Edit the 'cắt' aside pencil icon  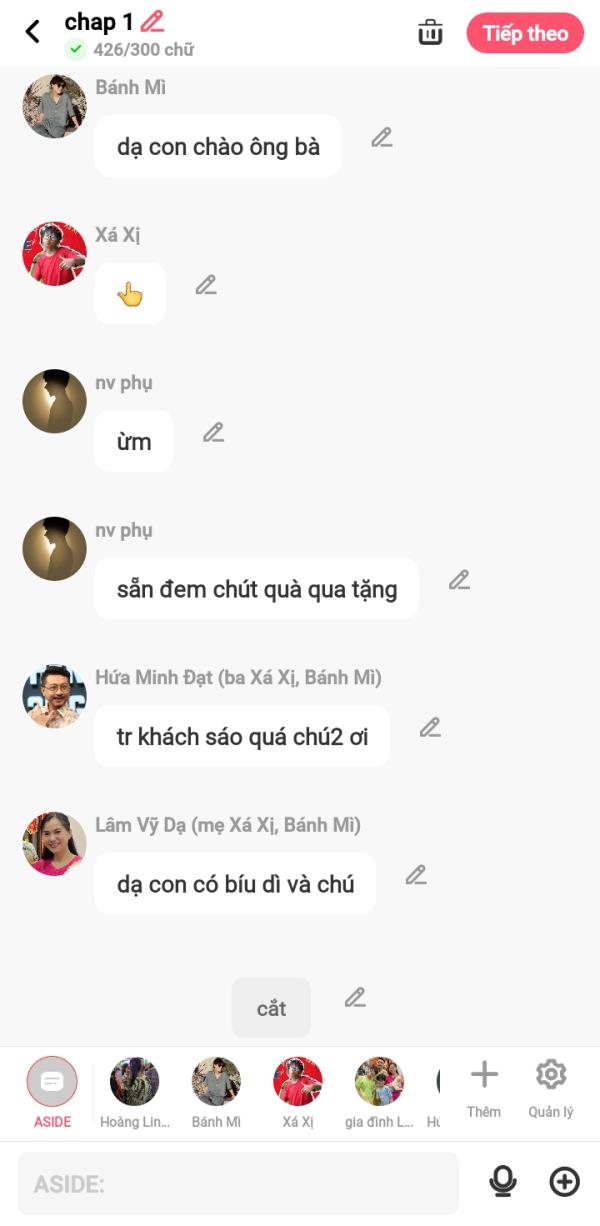[355, 997]
